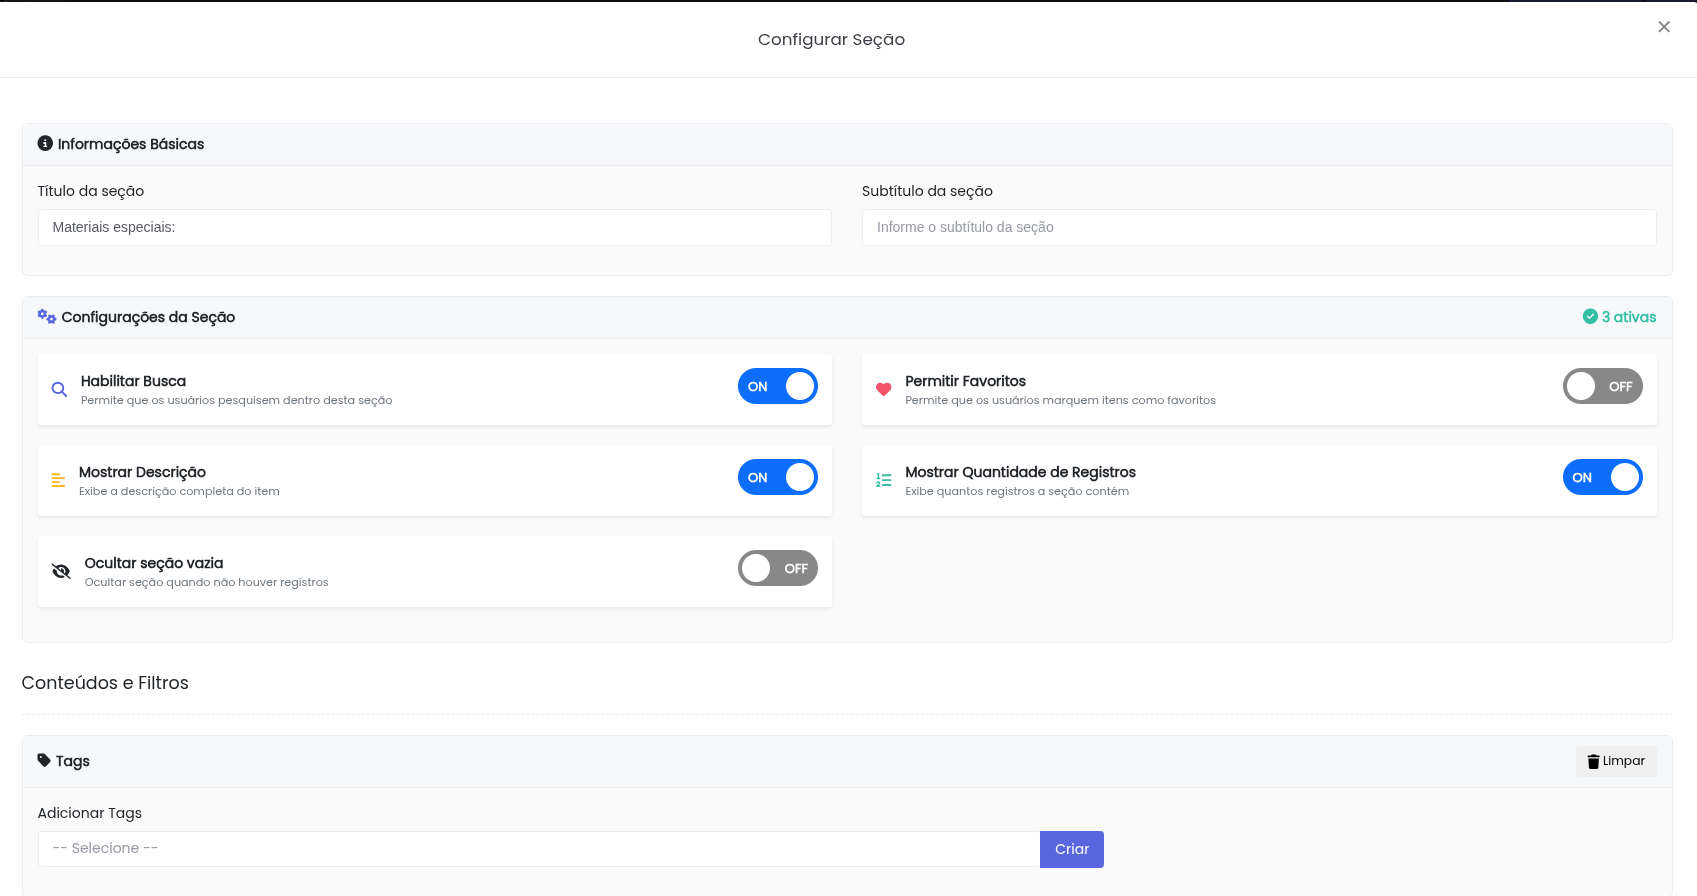Click the gears icon next to Configurações da Seção
The width and height of the screenshot is (1697, 896).
(x=47, y=317)
